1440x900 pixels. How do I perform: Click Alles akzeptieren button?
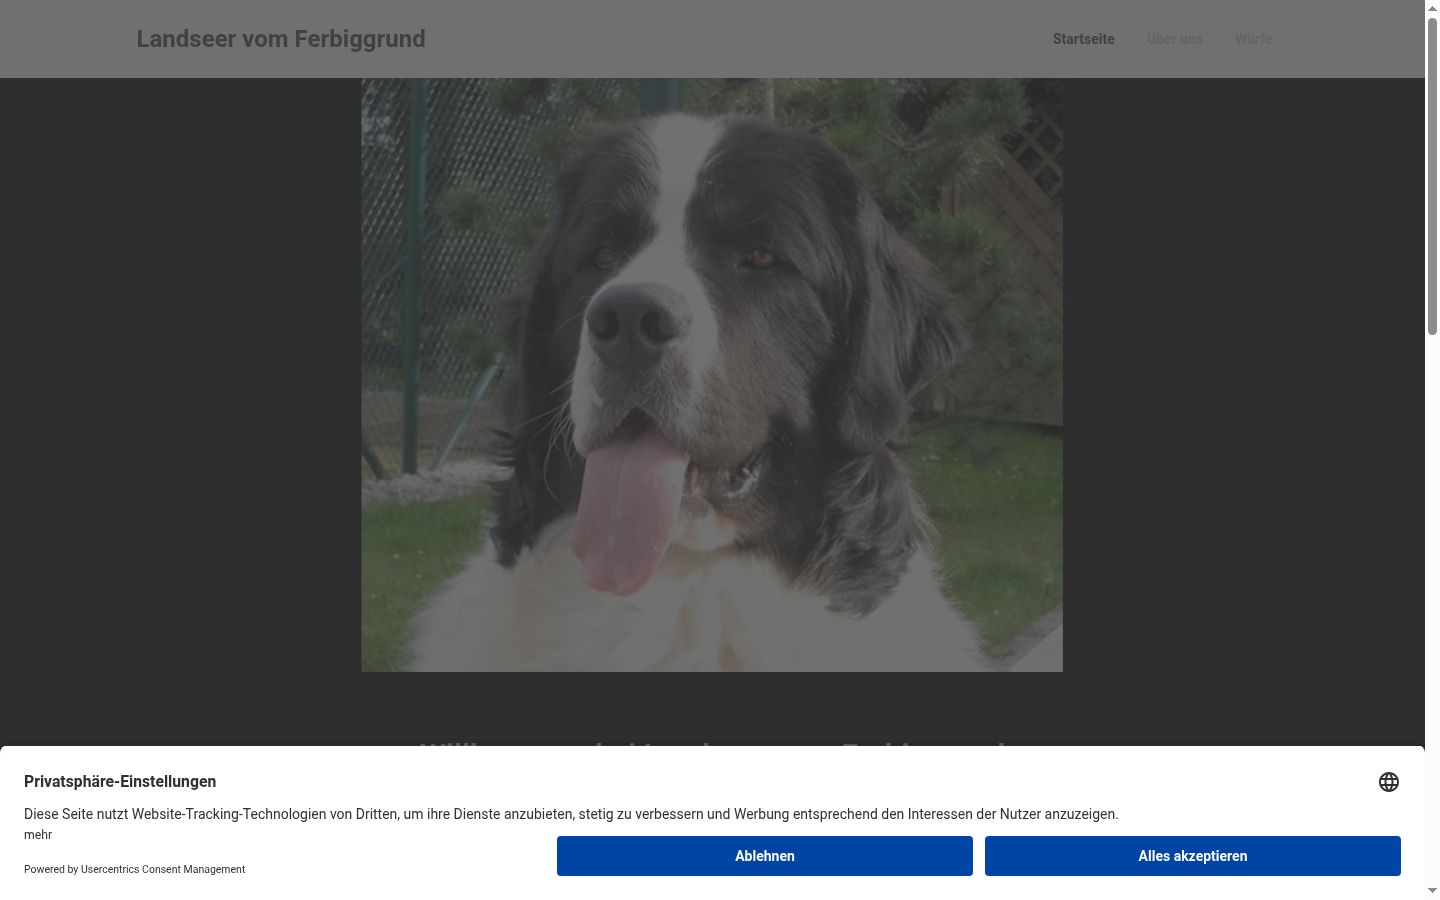coord(1193,856)
